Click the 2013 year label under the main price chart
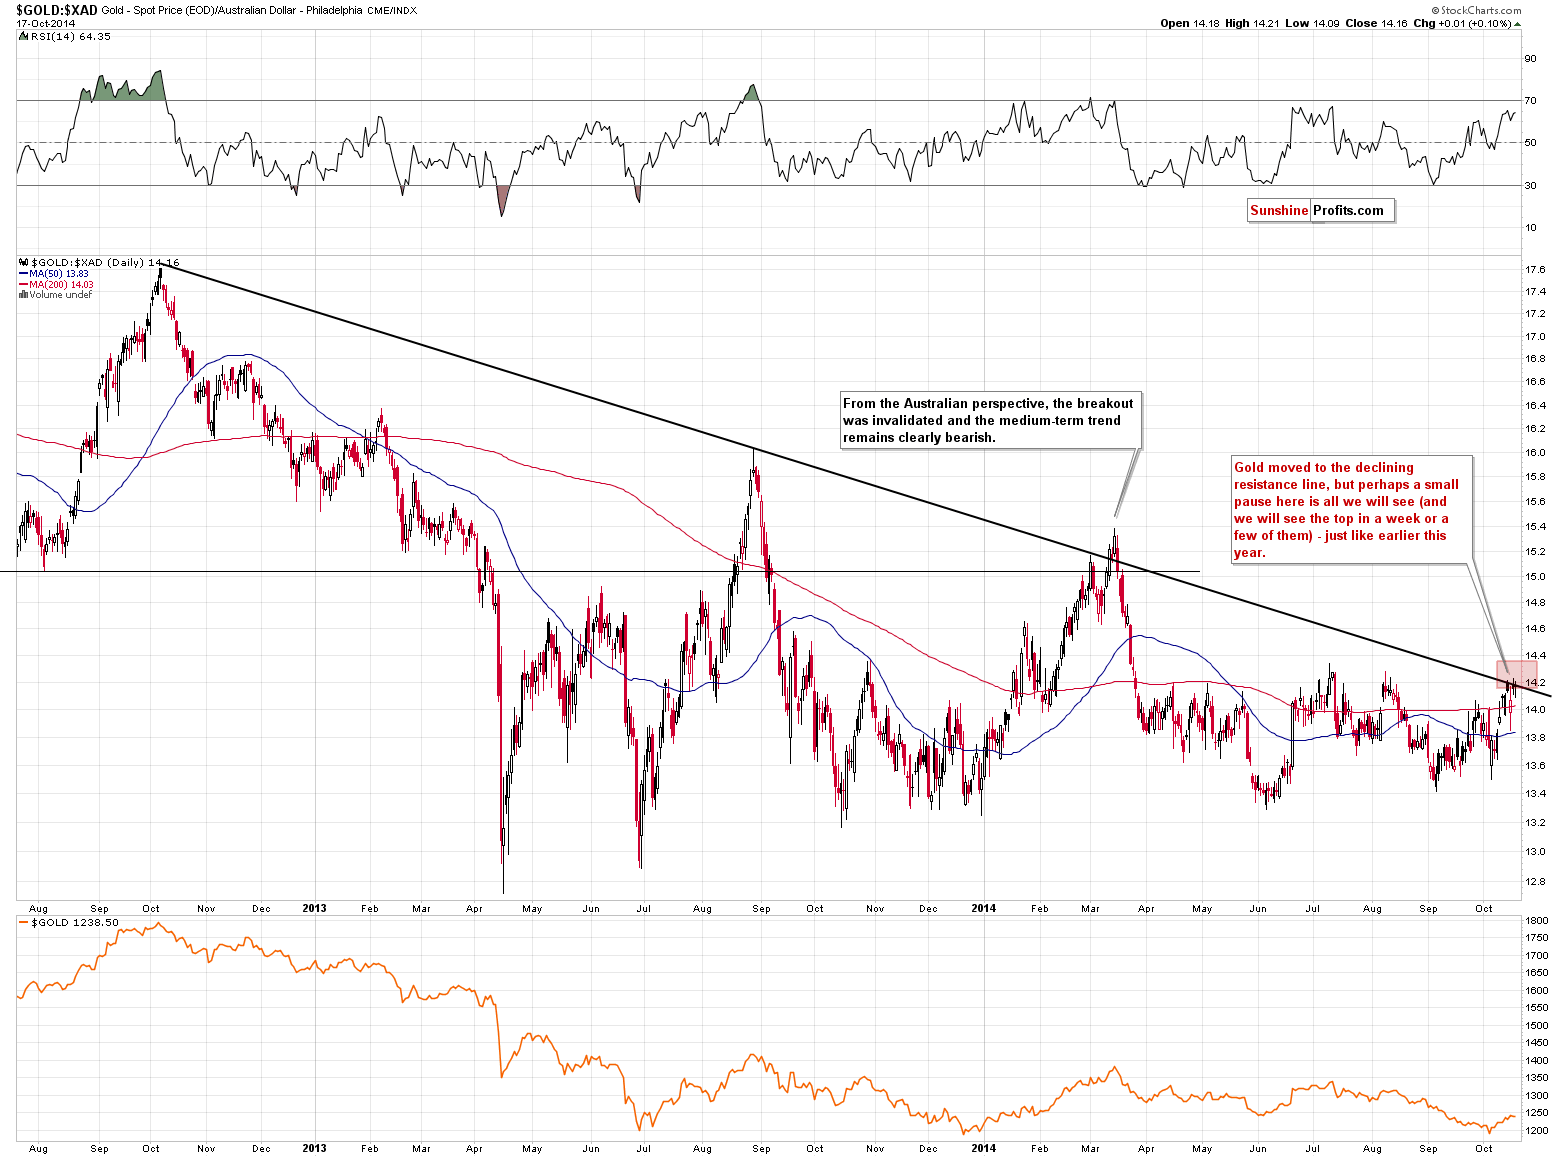 click(x=314, y=908)
